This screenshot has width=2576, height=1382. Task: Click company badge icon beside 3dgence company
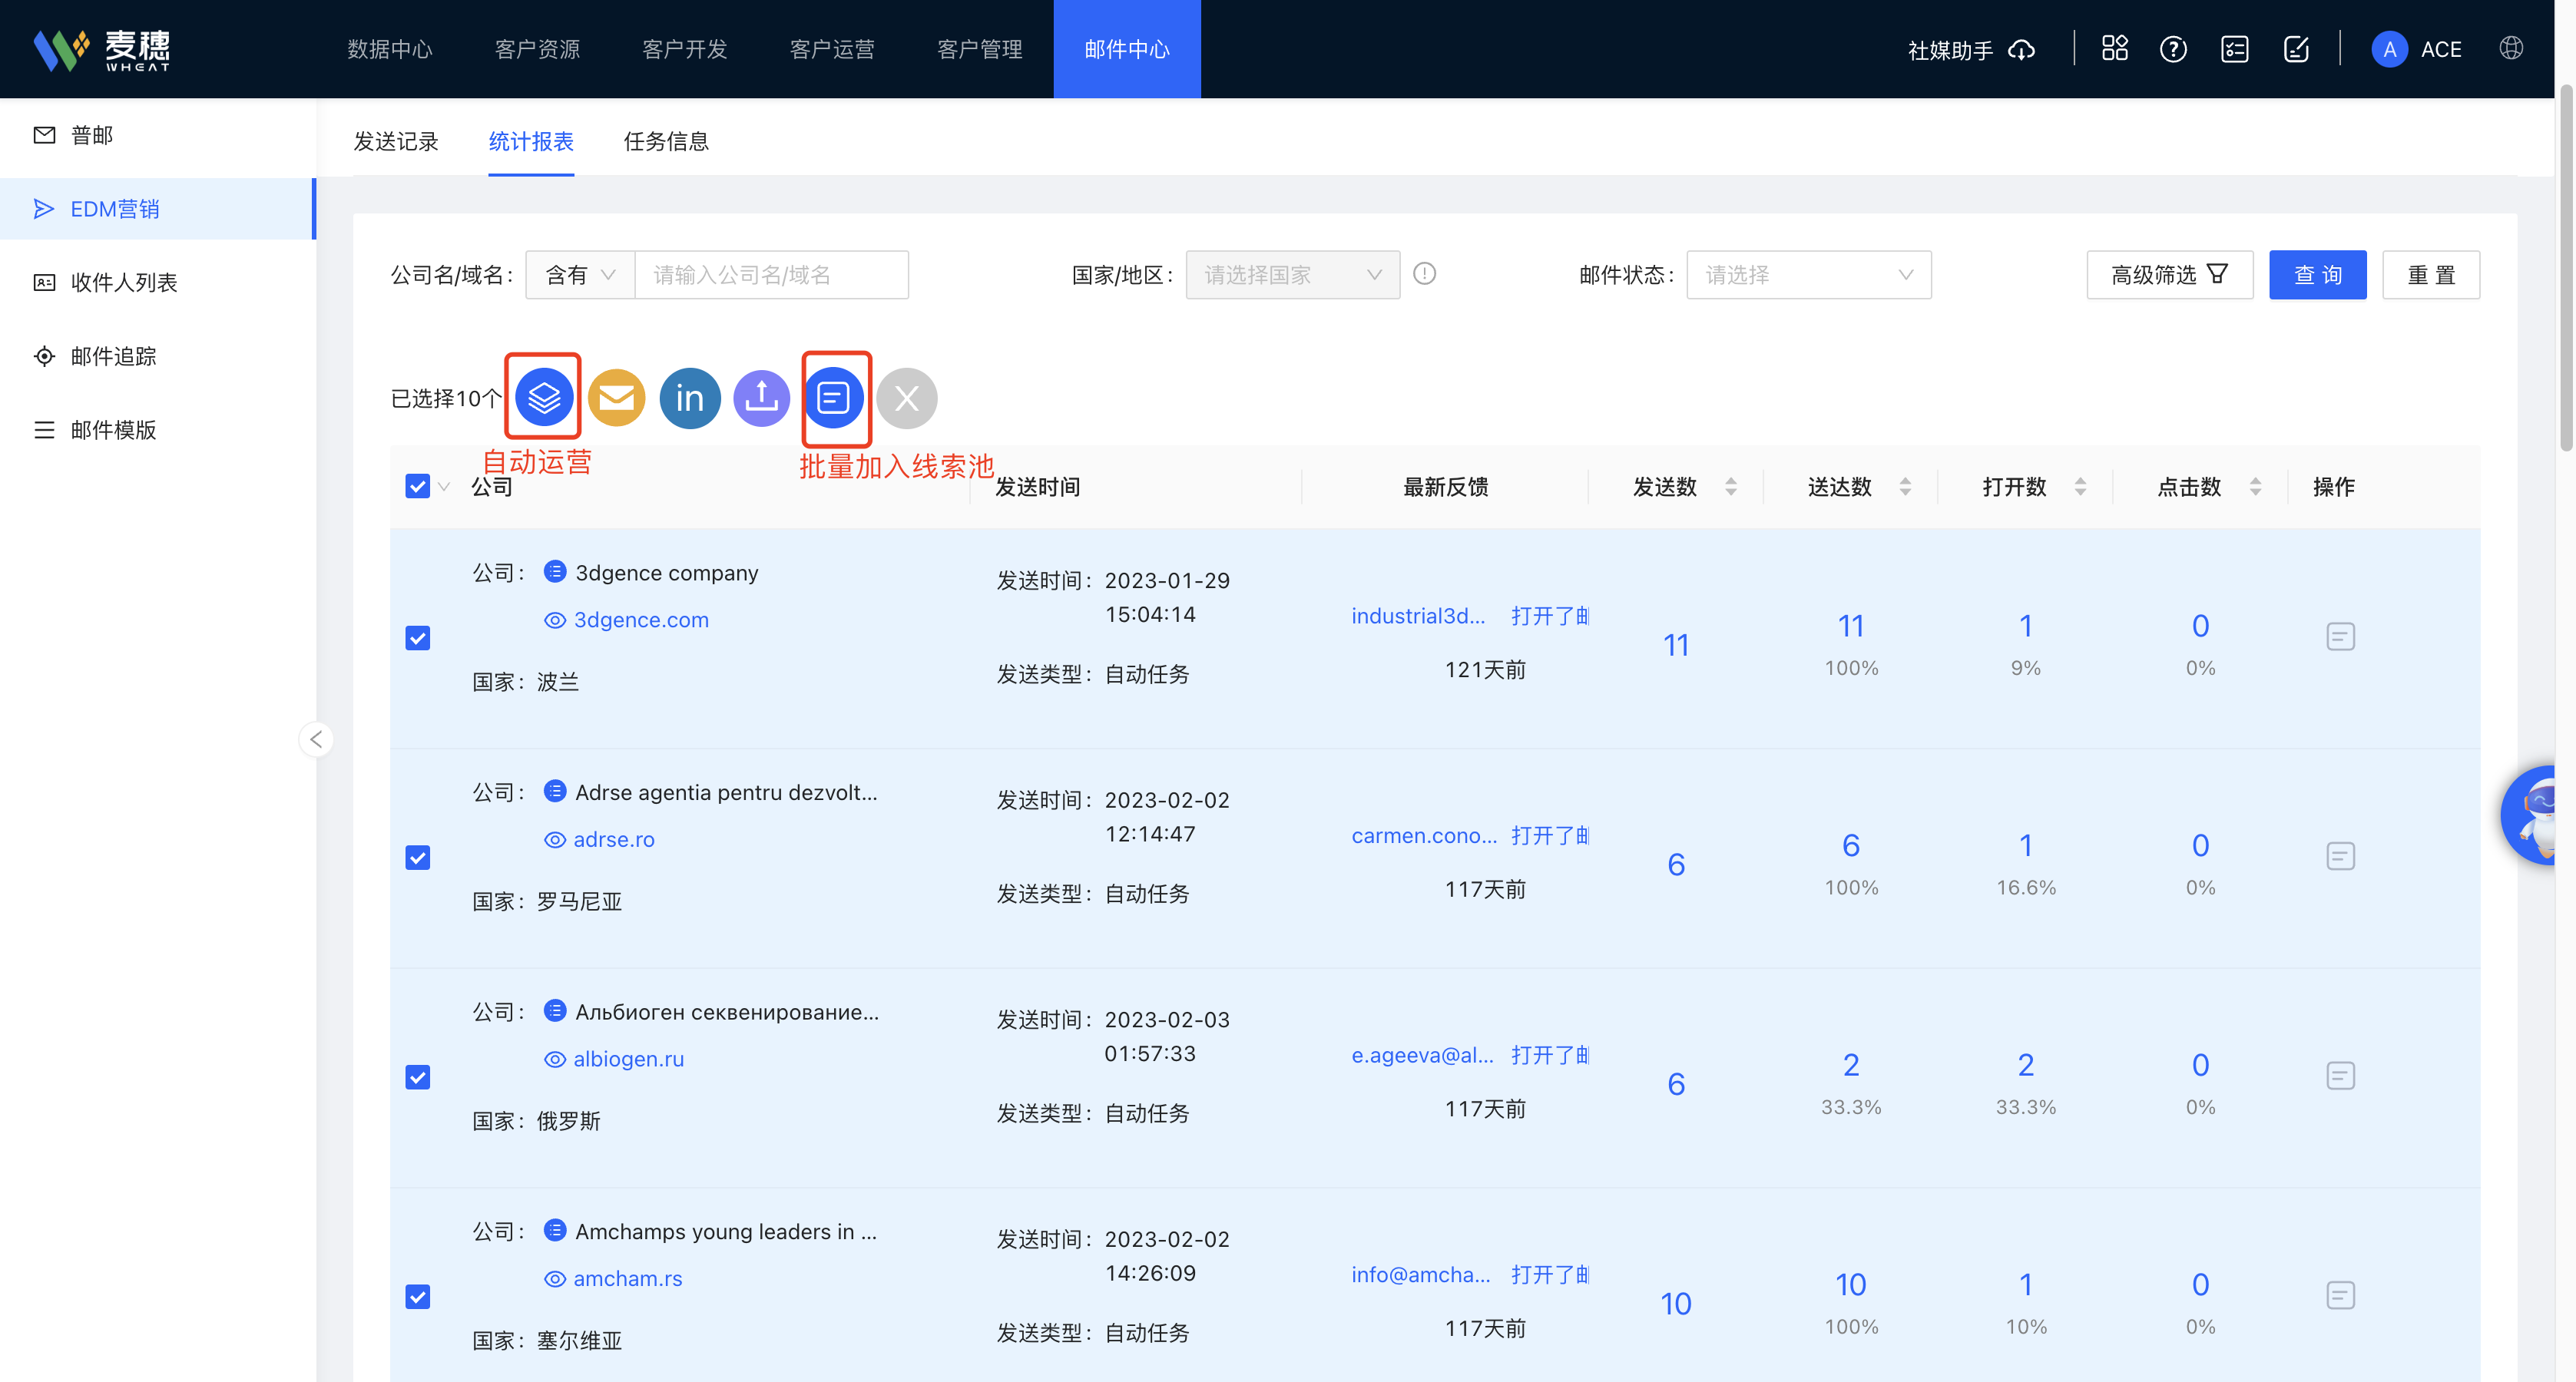tap(555, 571)
